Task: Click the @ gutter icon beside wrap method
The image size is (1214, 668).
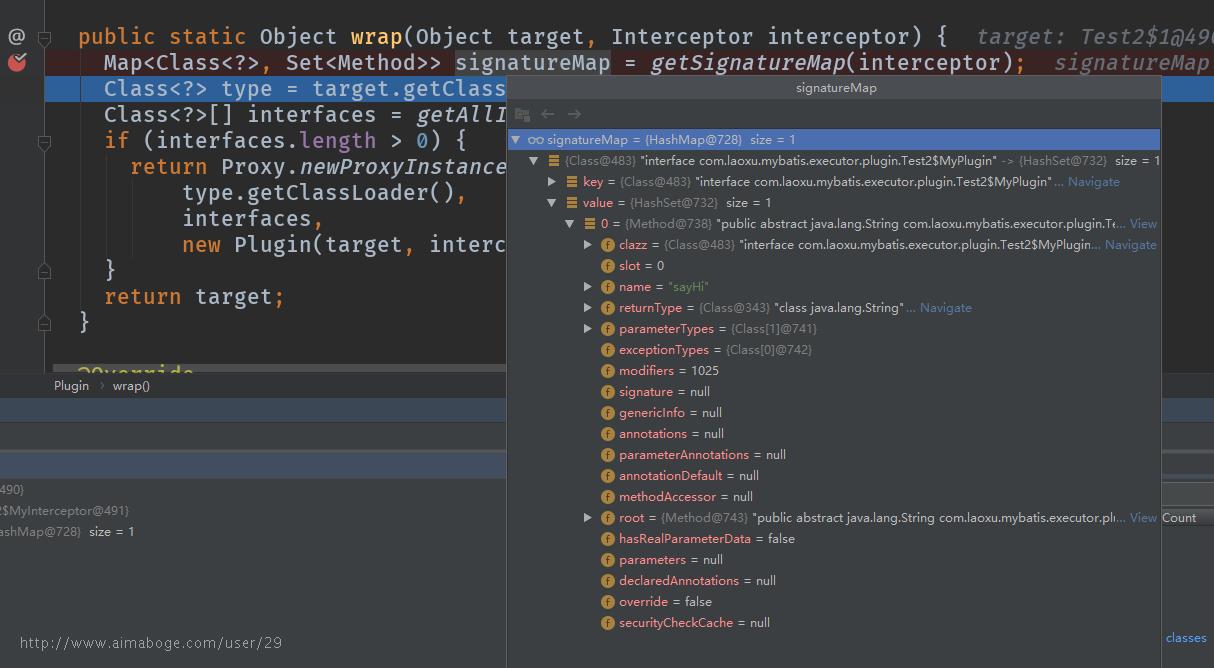Action: 17,36
